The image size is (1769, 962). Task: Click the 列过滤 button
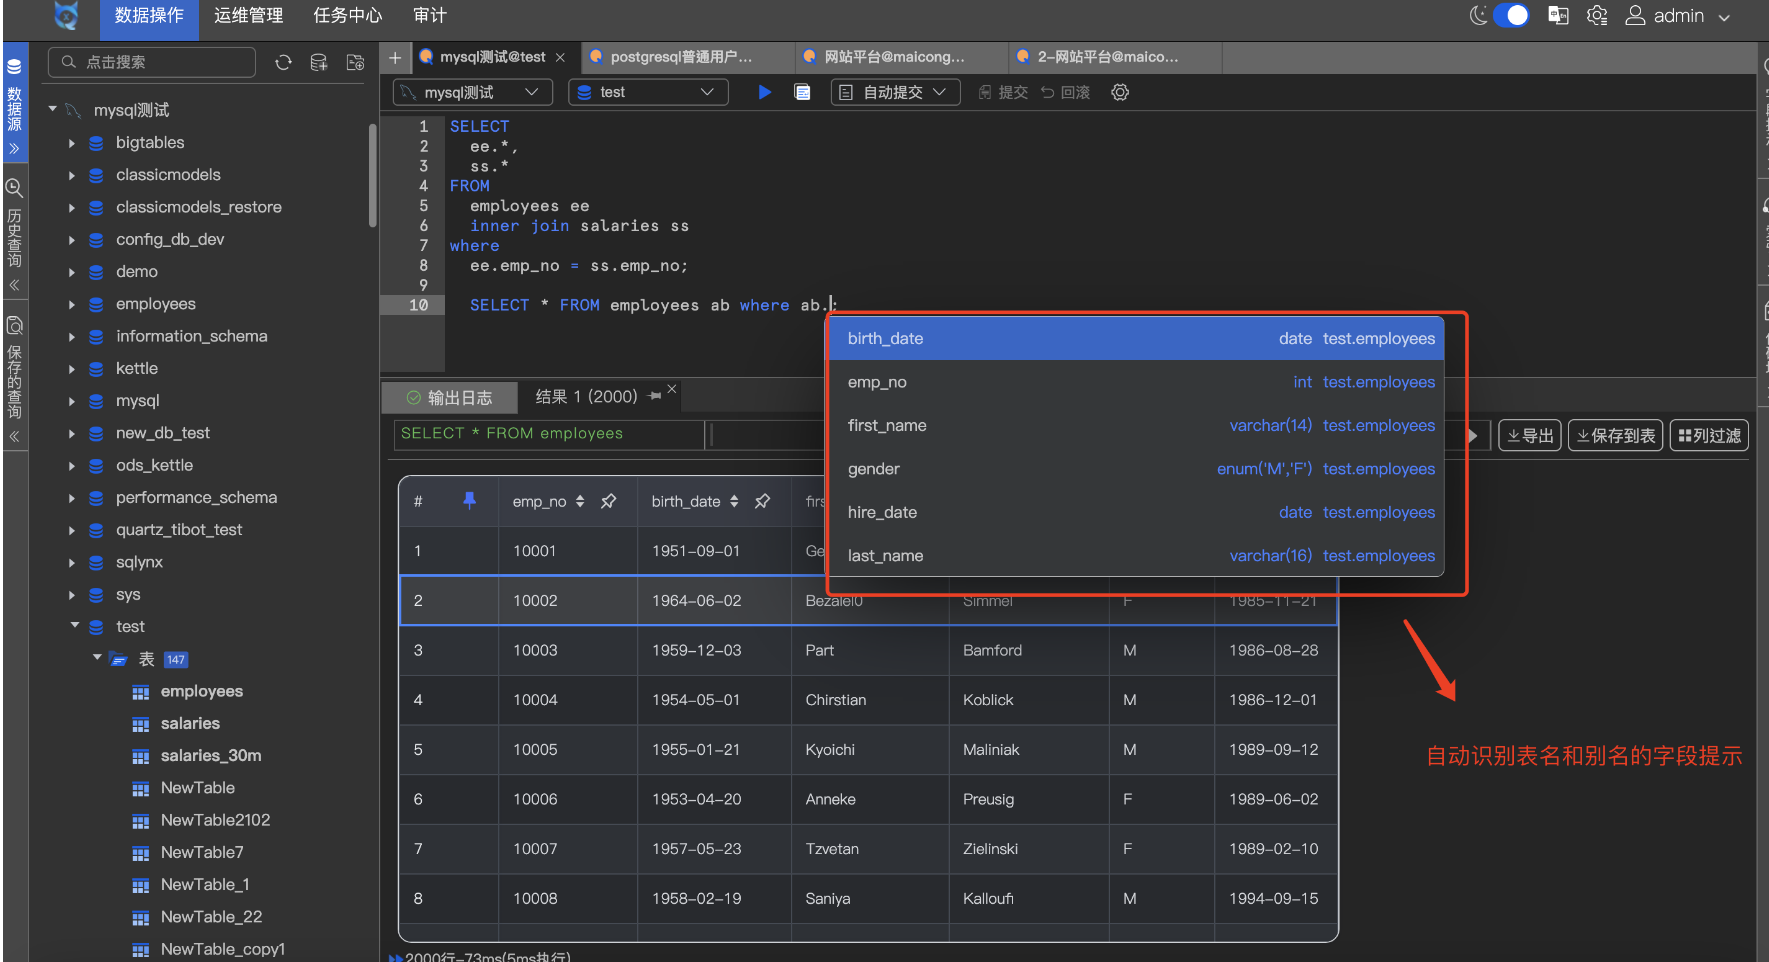[x=1709, y=435]
